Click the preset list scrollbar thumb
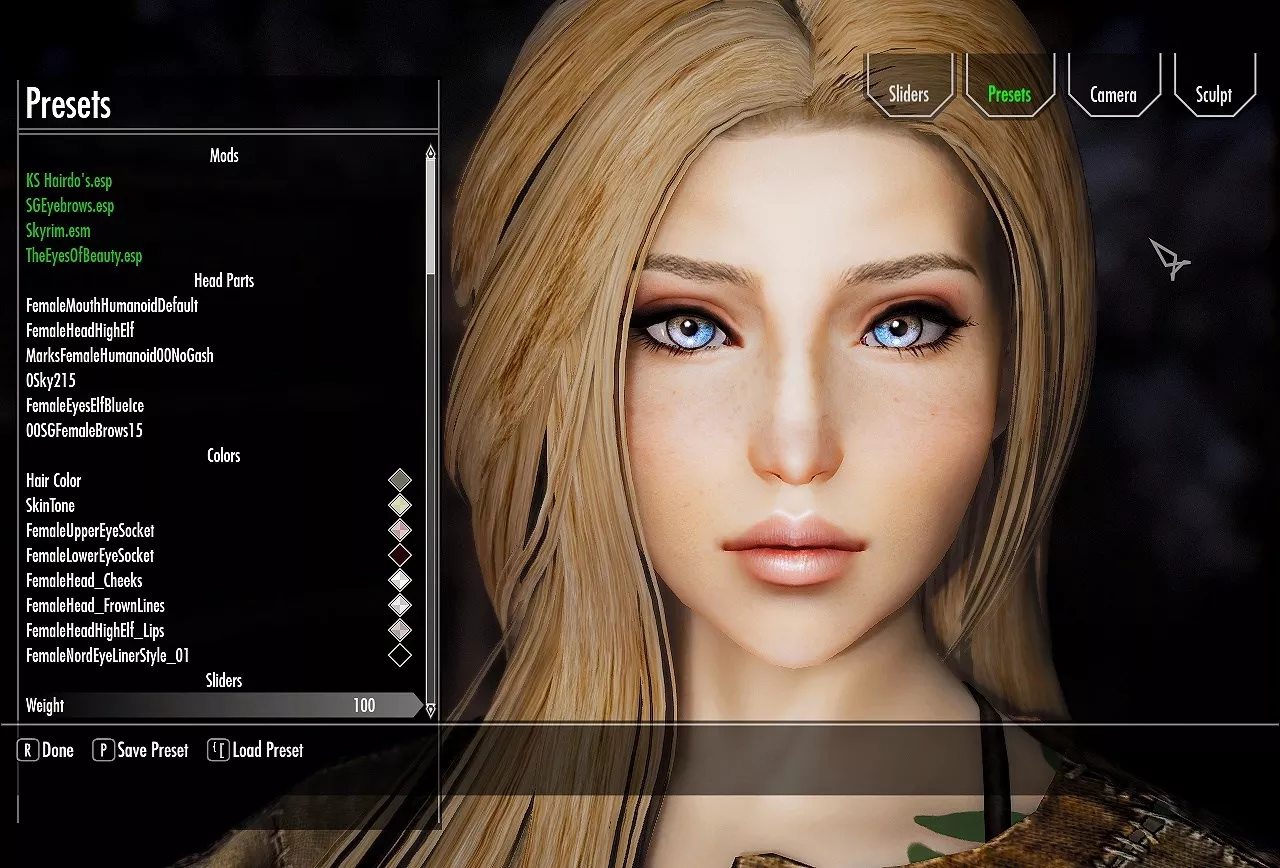Viewport: 1280px width, 868px height. 431,216
